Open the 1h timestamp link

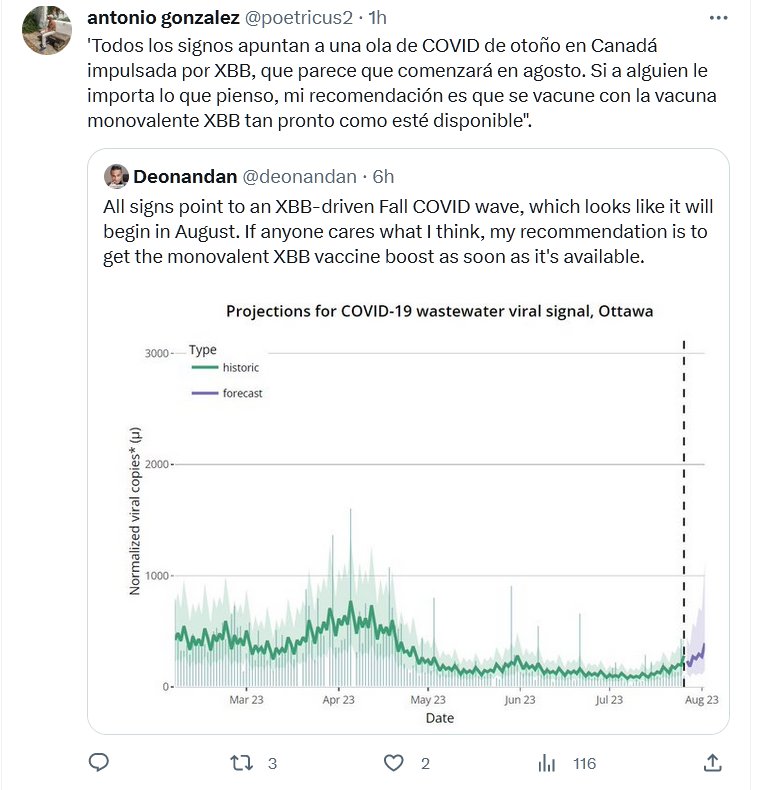pos(378,18)
